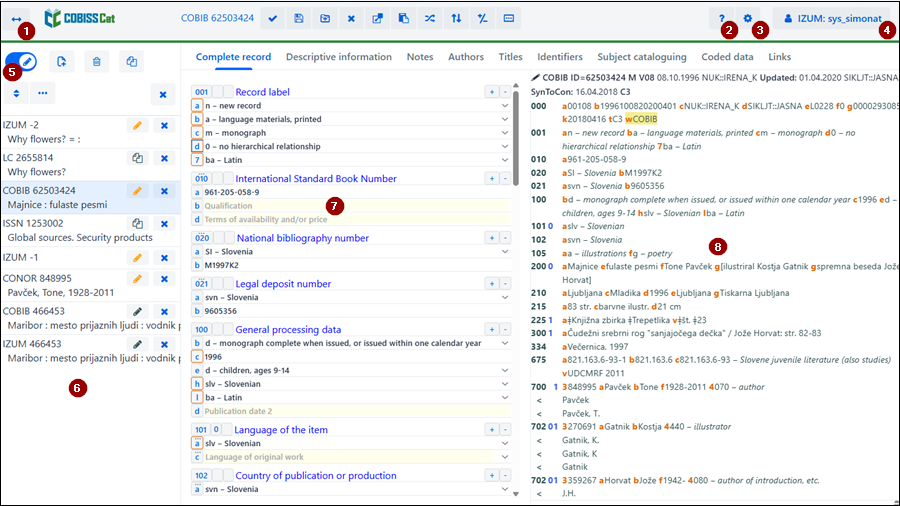Click the record editor vertical scrollbar thumb
900x506 pixels.
pos(515,138)
